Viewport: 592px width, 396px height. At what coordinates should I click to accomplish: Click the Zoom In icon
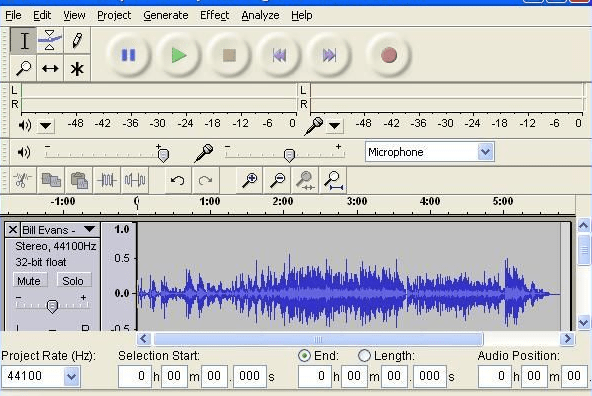(250, 180)
